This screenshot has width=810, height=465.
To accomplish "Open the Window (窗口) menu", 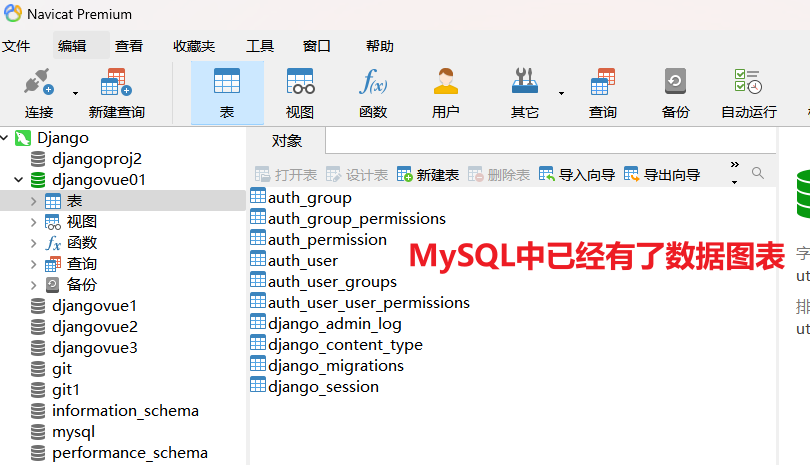I will coord(317,46).
